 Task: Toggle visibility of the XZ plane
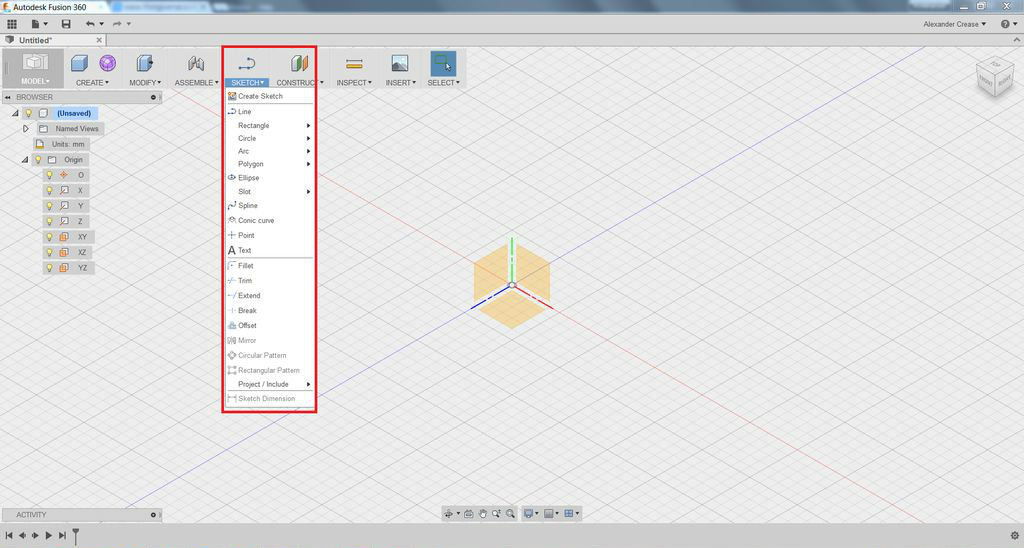pos(49,252)
